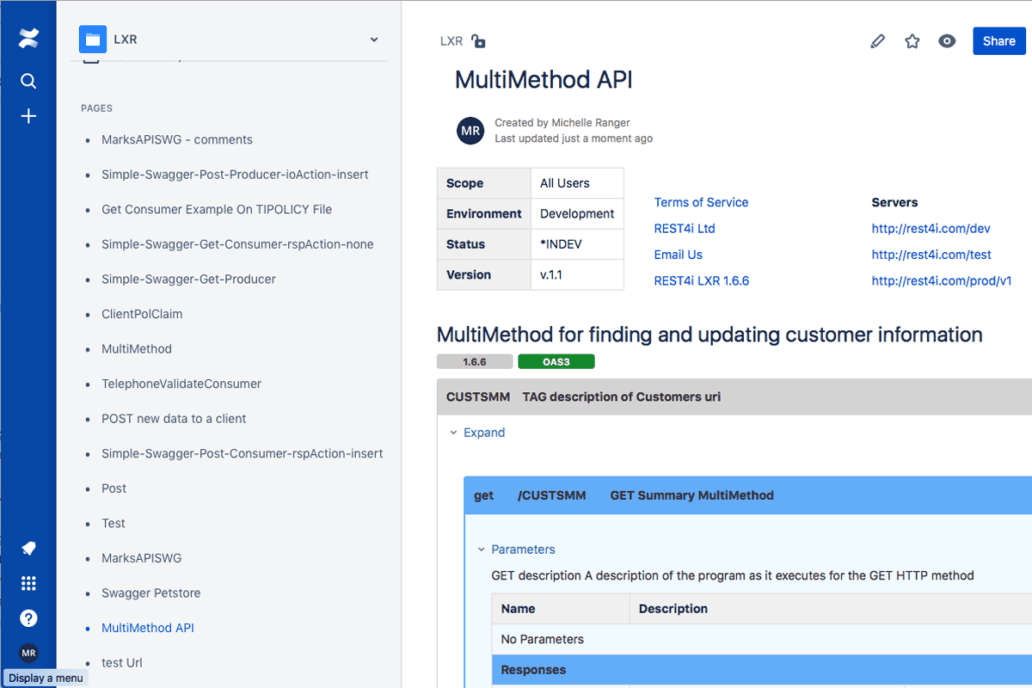Open Swagger Petstore page in sidebar
The image size is (1032, 688).
[151, 593]
